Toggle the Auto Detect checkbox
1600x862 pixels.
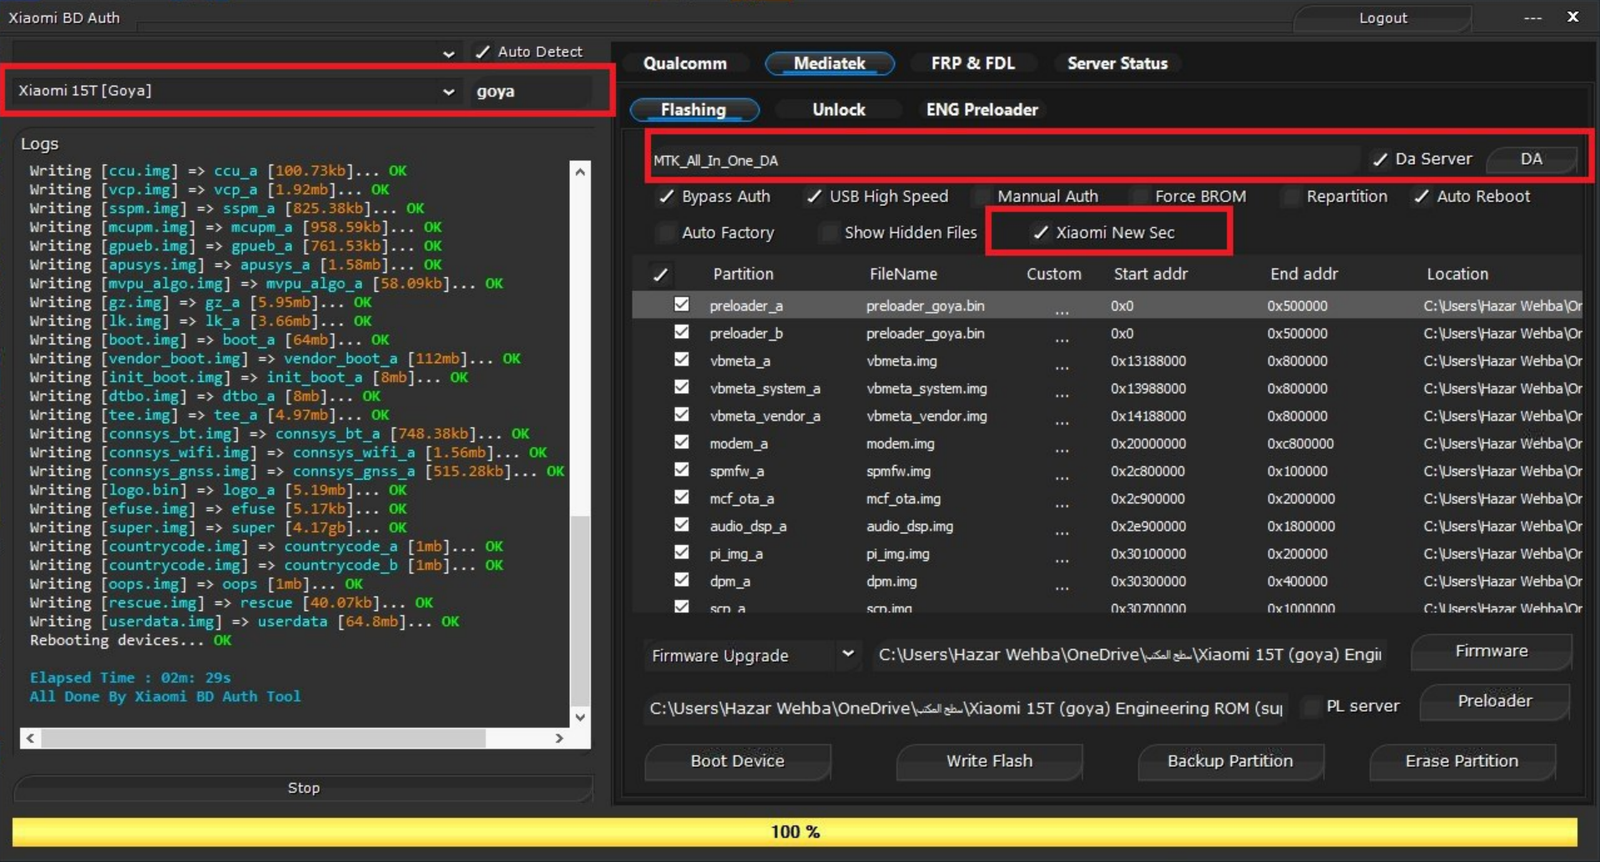483,52
